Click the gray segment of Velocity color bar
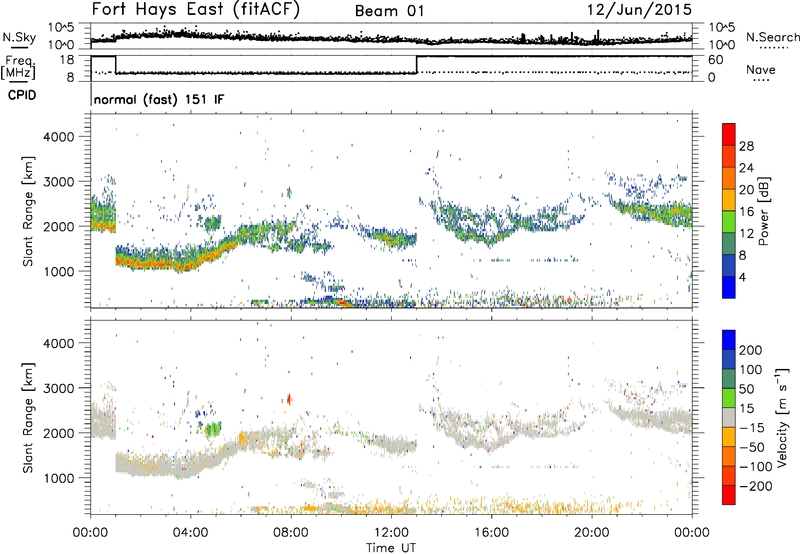 click(x=729, y=417)
